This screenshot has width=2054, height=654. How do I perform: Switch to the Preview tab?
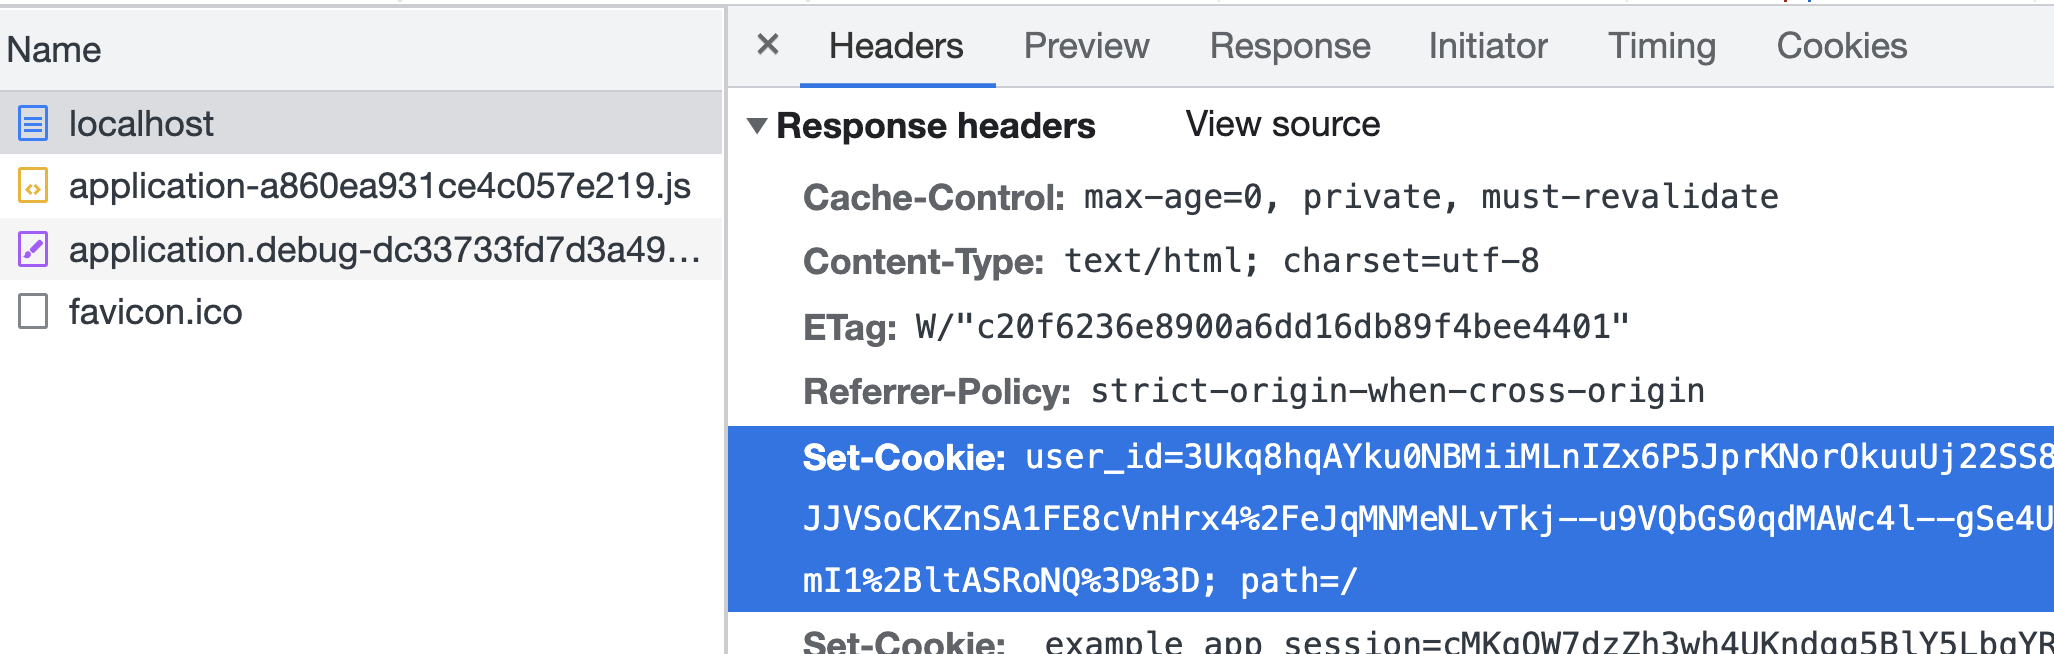tap(1086, 47)
